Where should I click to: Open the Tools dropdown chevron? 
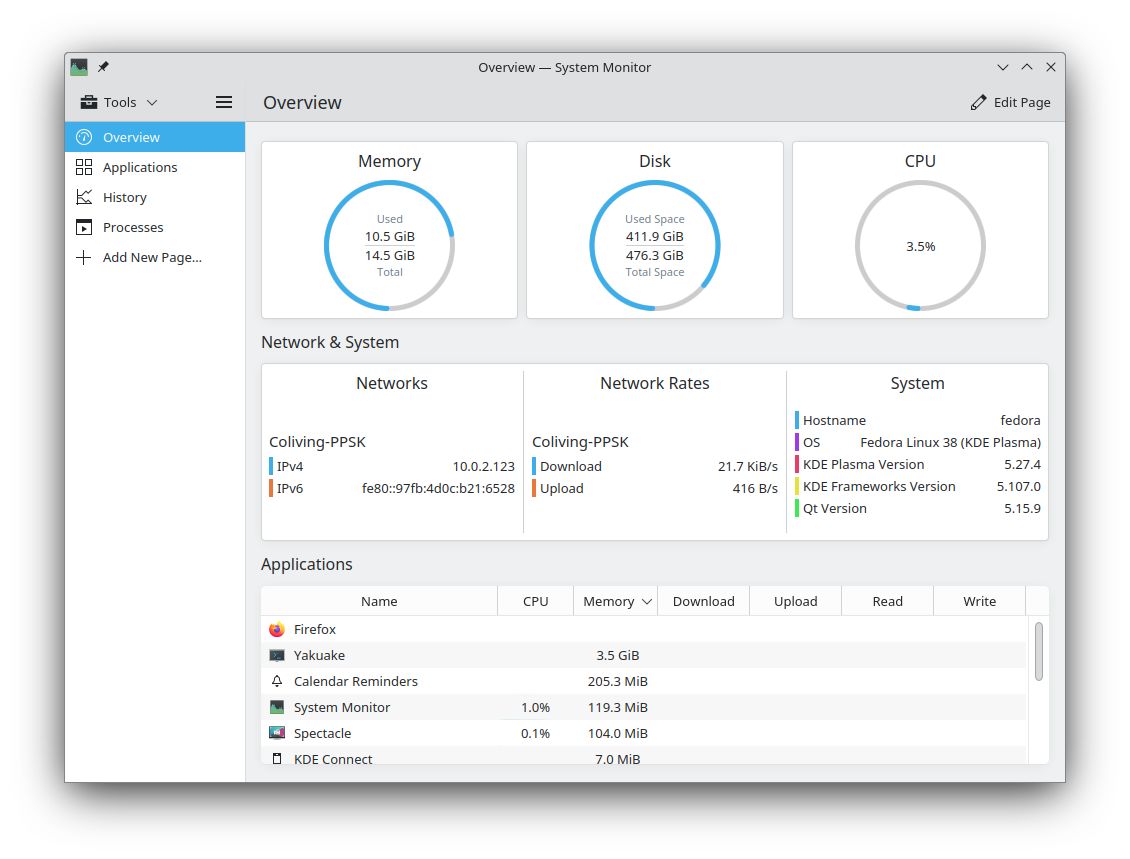tap(151, 101)
